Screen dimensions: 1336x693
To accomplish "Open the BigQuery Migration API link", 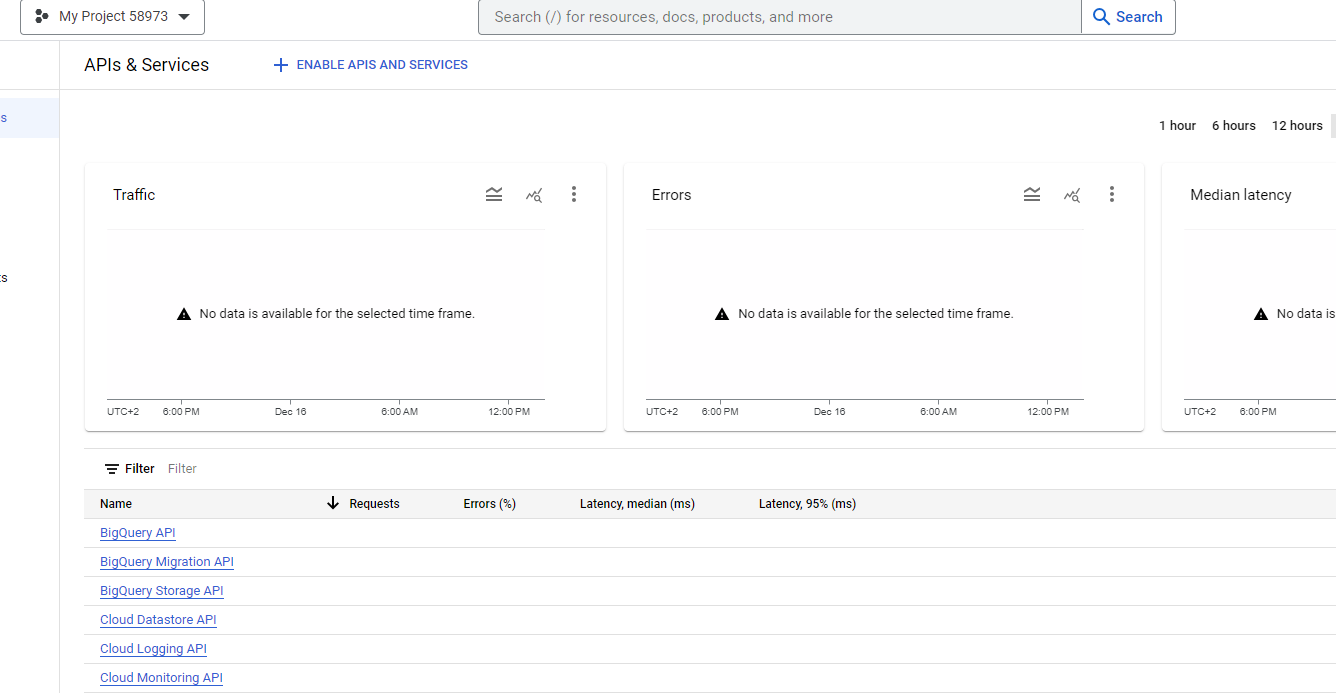I will pos(167,562).
